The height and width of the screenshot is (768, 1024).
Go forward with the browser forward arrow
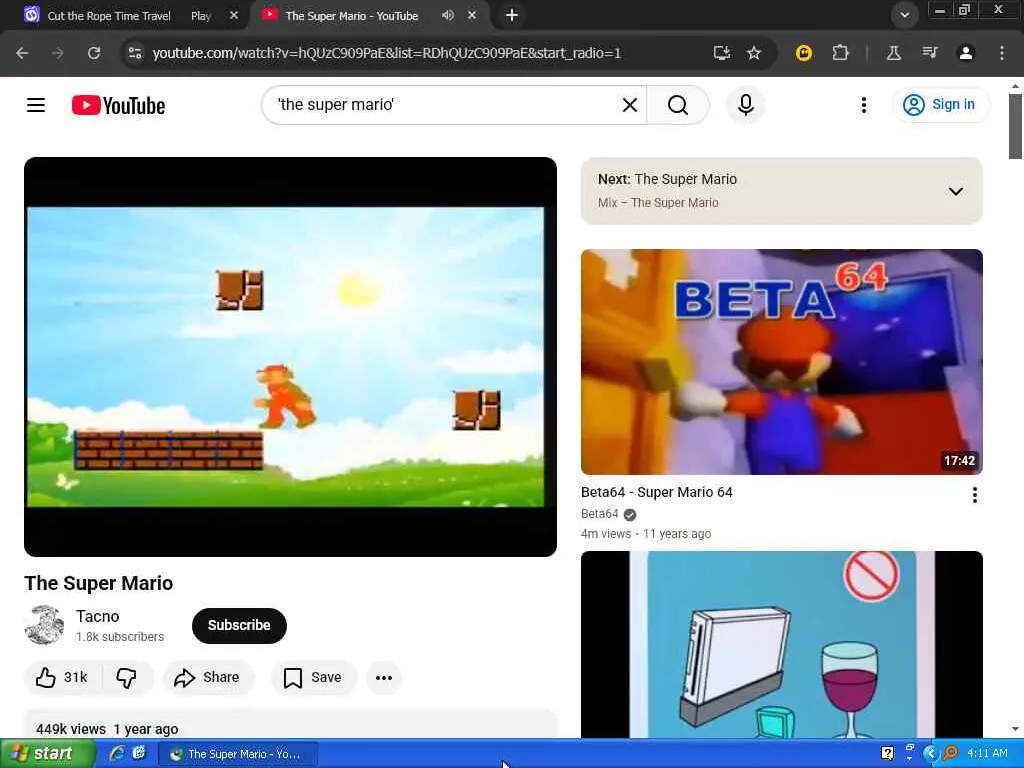point(58,53)
